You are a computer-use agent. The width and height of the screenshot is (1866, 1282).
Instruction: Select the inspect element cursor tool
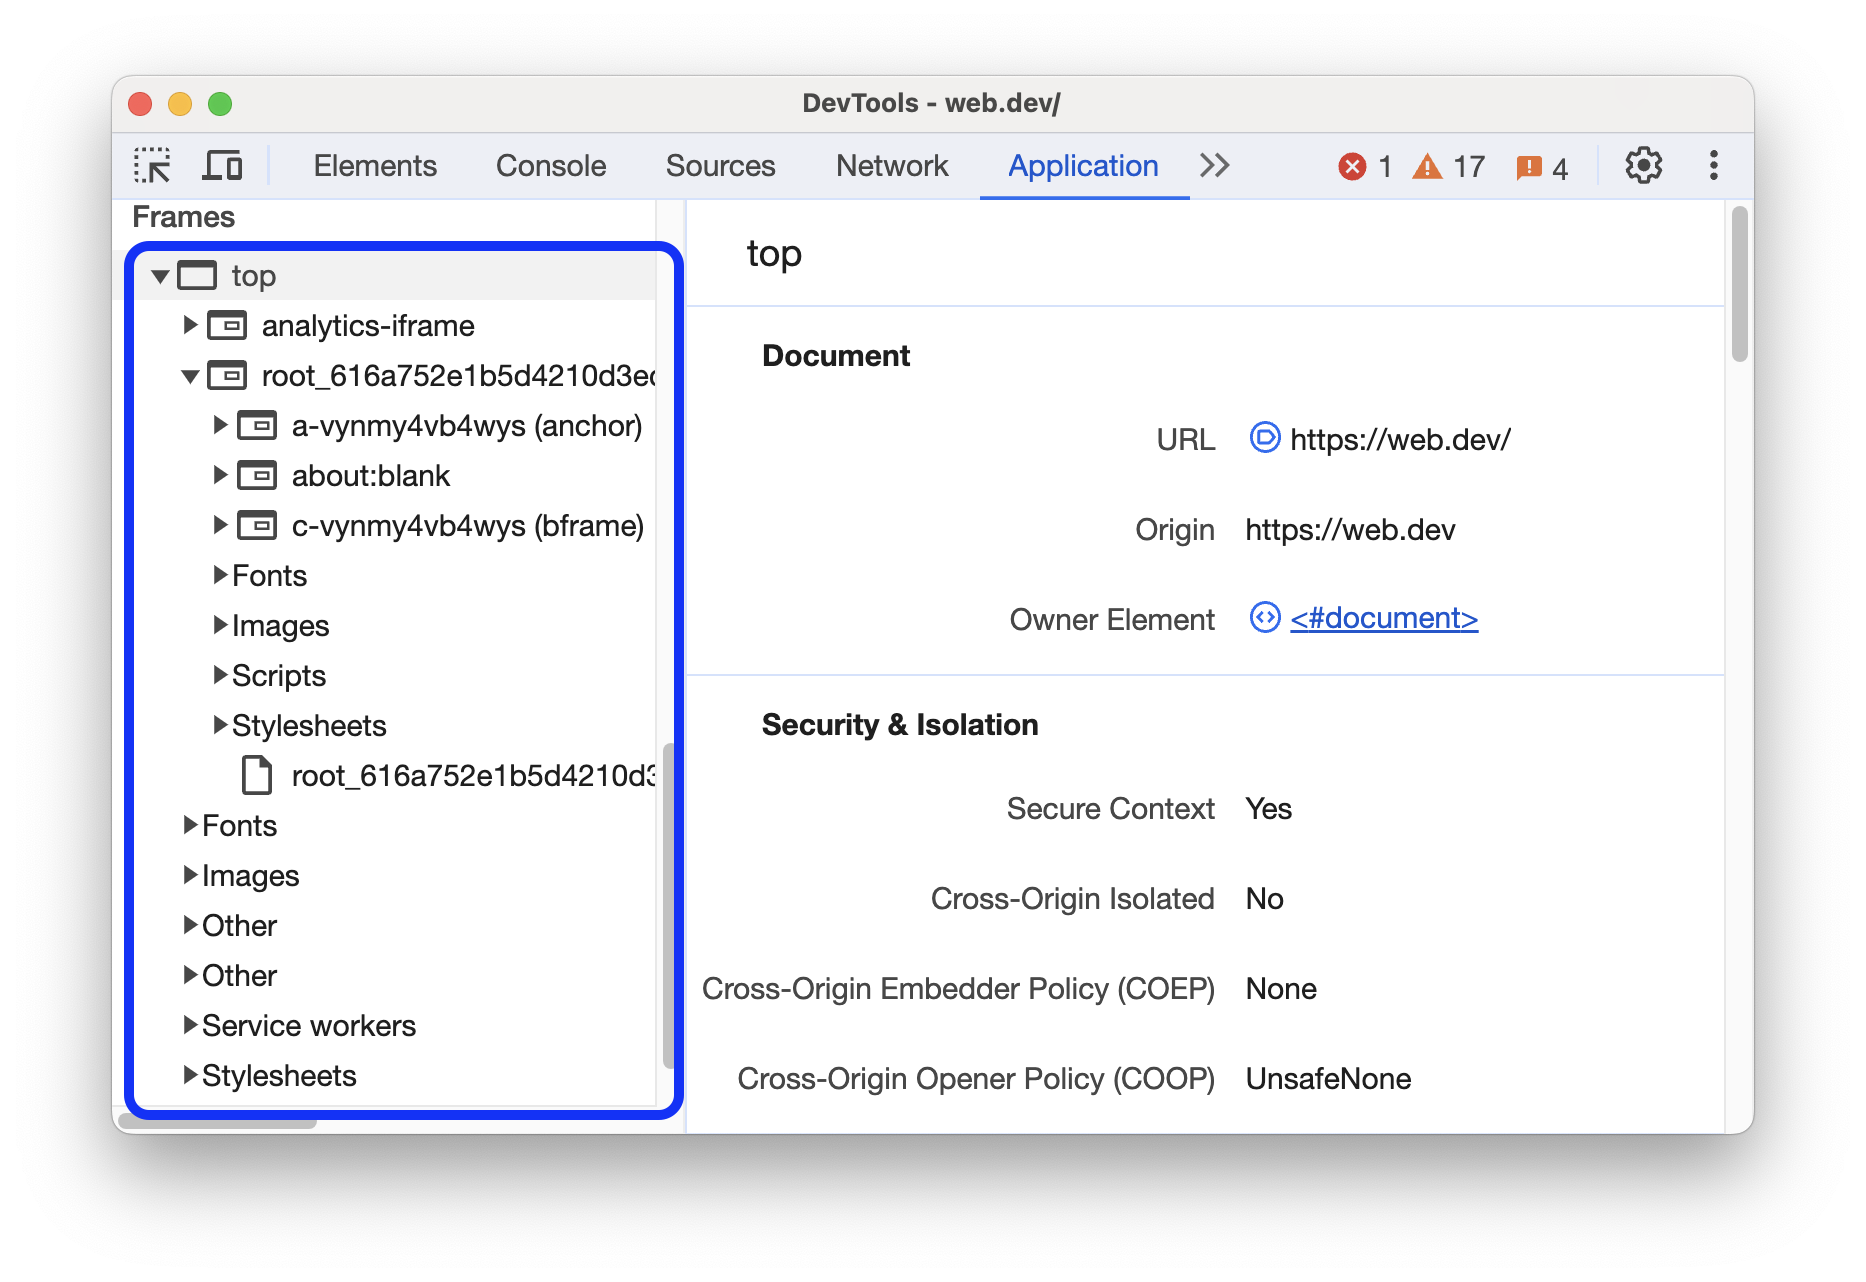coord(152,165)
